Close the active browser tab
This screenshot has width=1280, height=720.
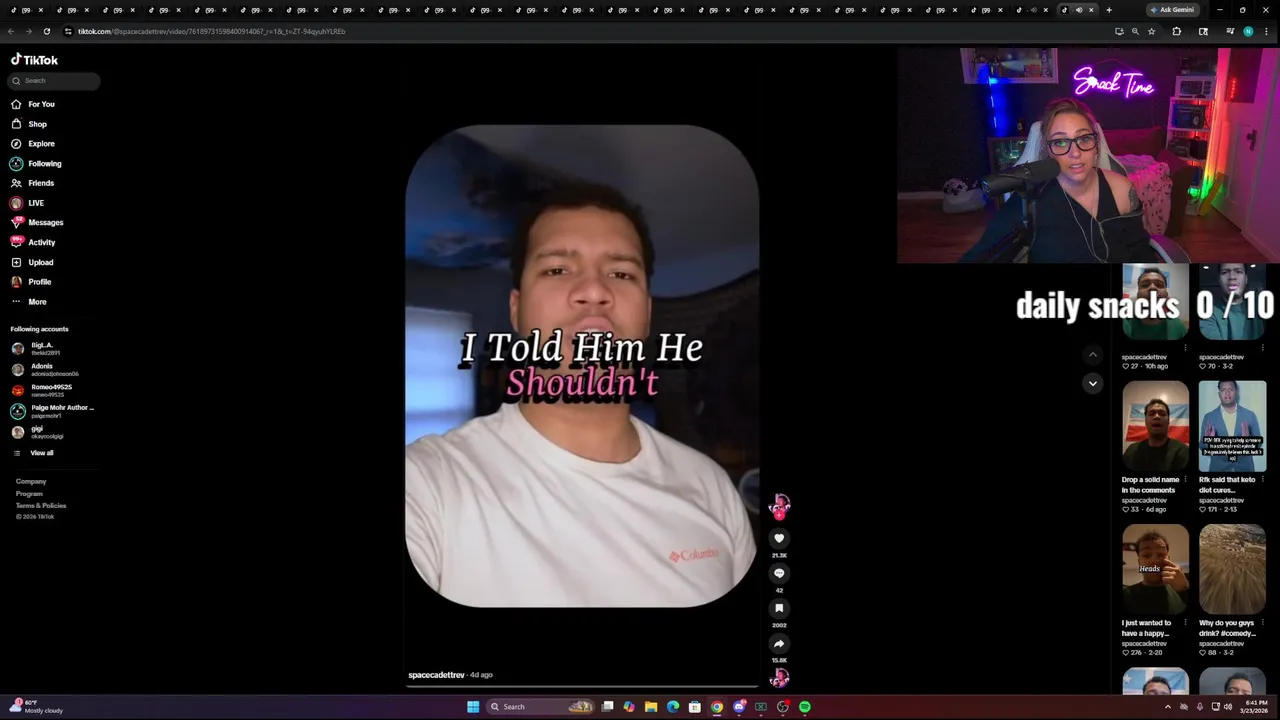[1091, 10]
